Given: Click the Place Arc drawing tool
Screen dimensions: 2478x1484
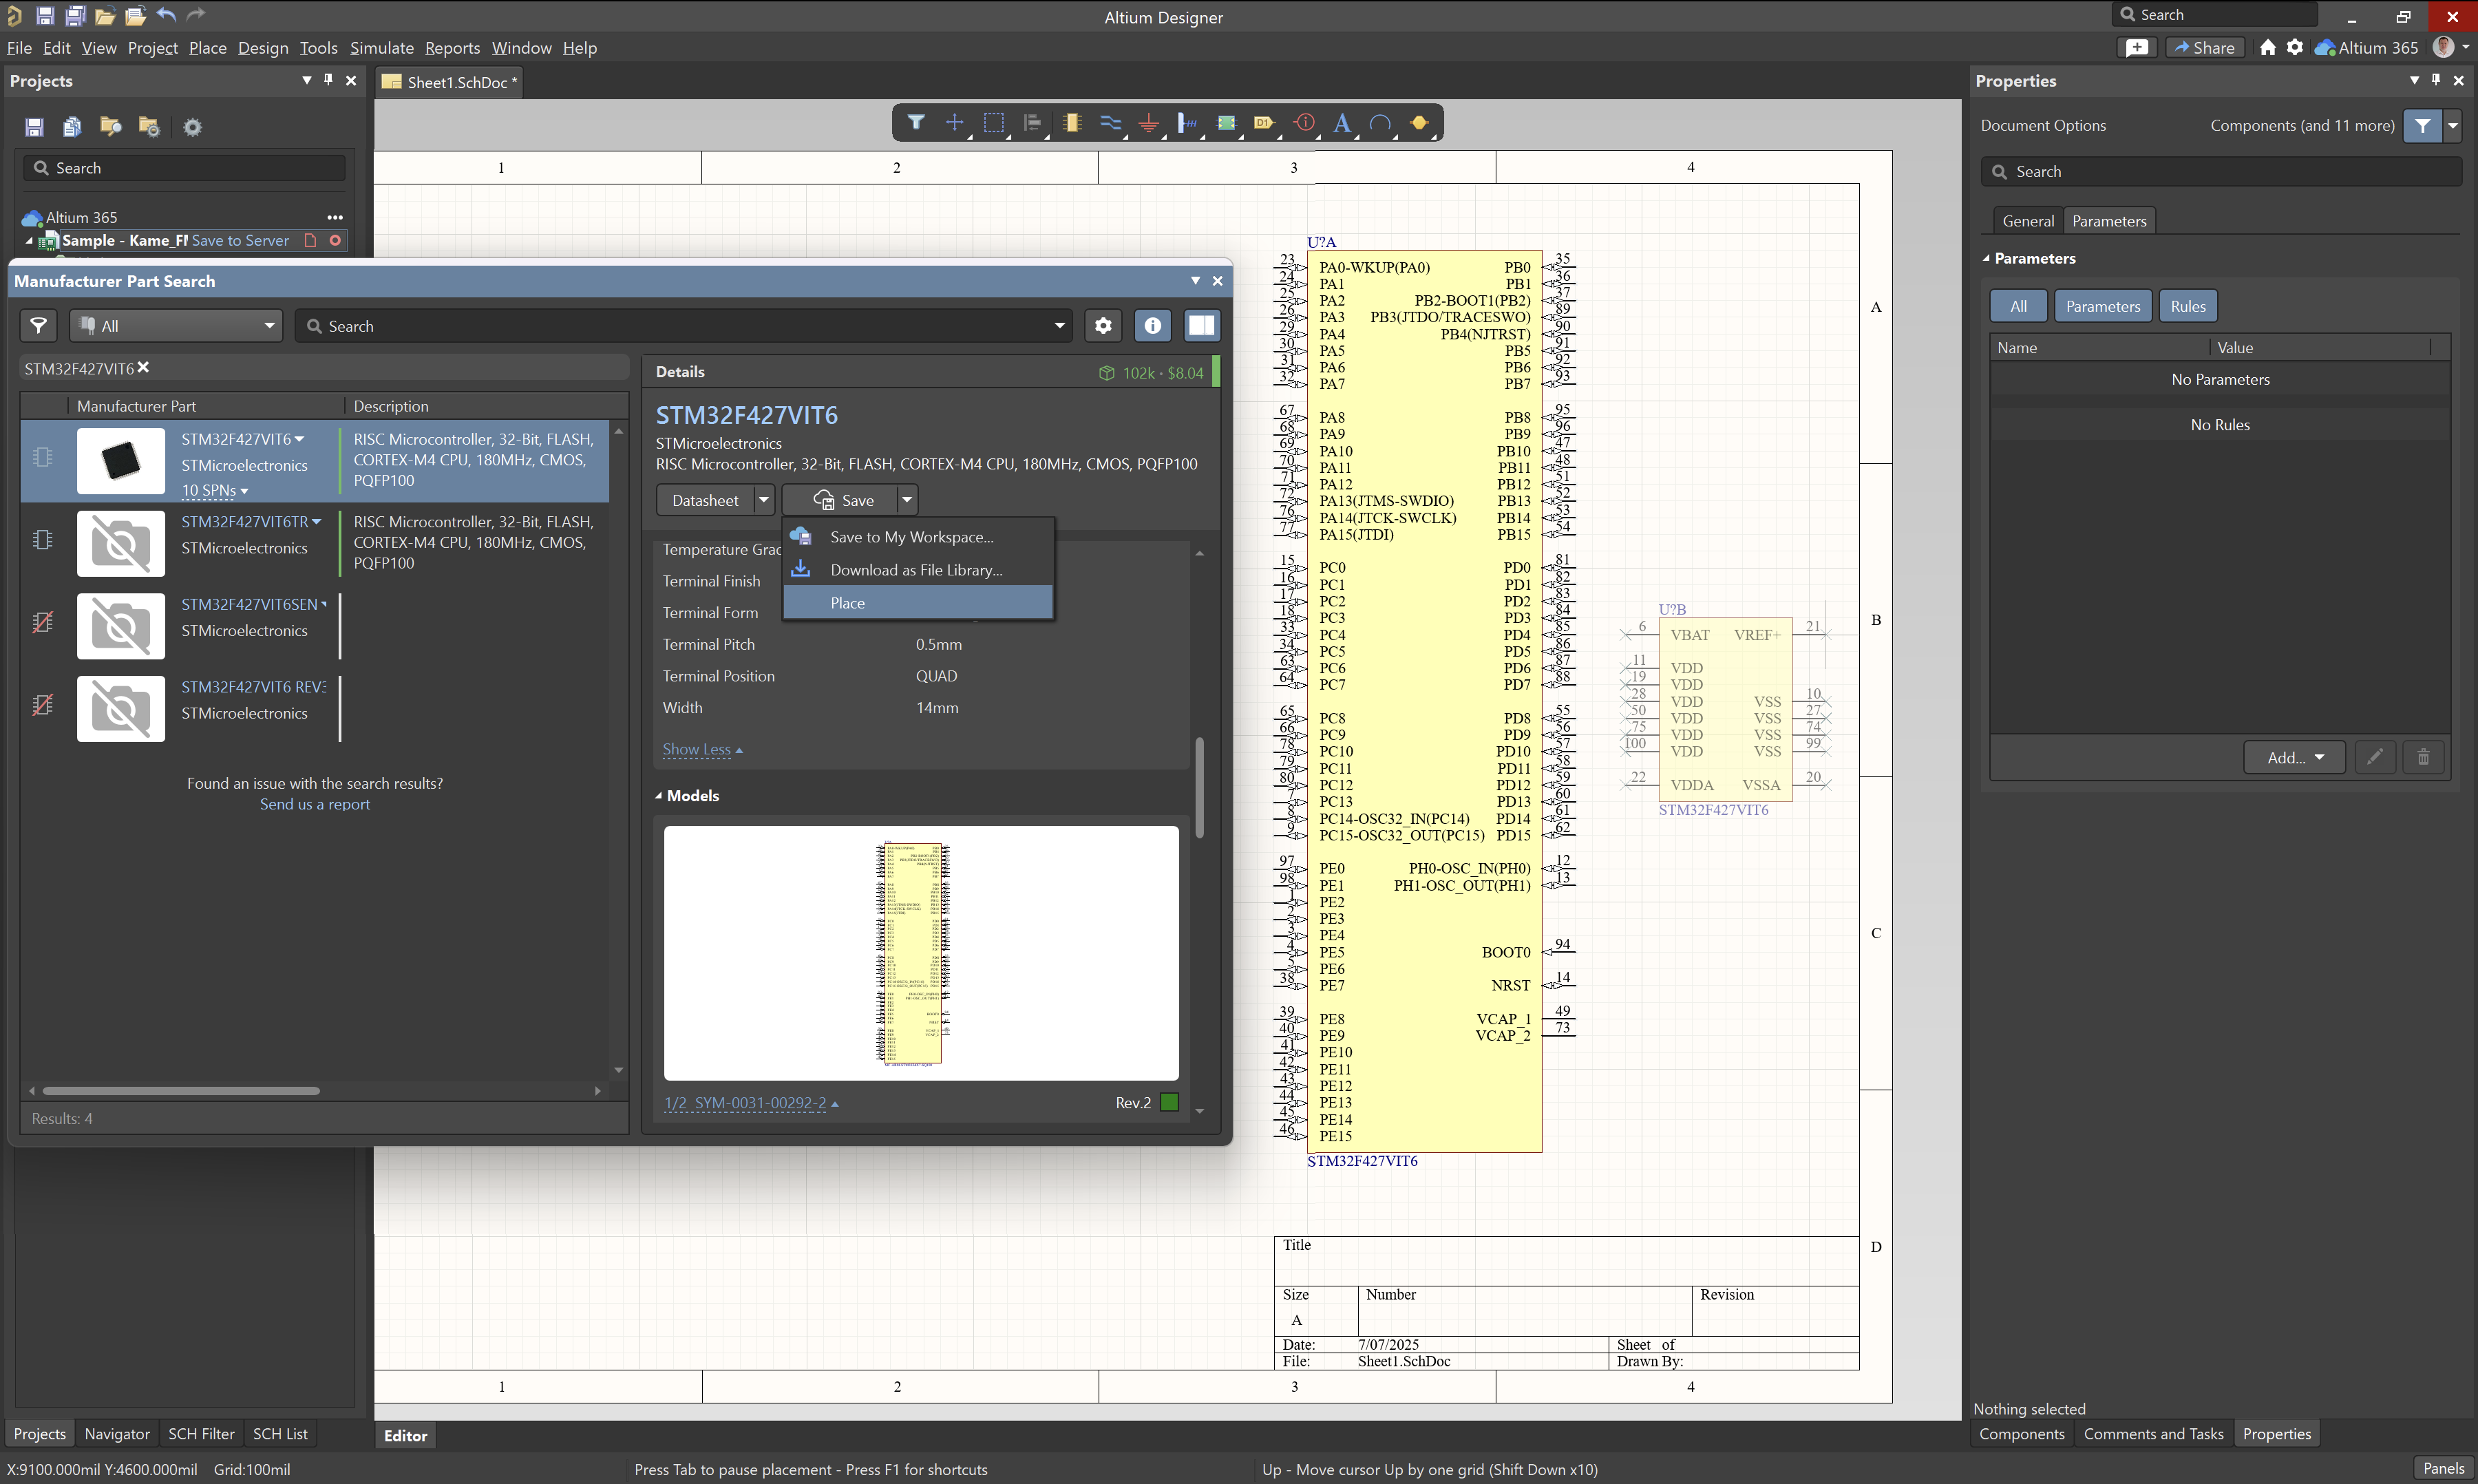Looking at the screenshot, I should point(1380,123).
